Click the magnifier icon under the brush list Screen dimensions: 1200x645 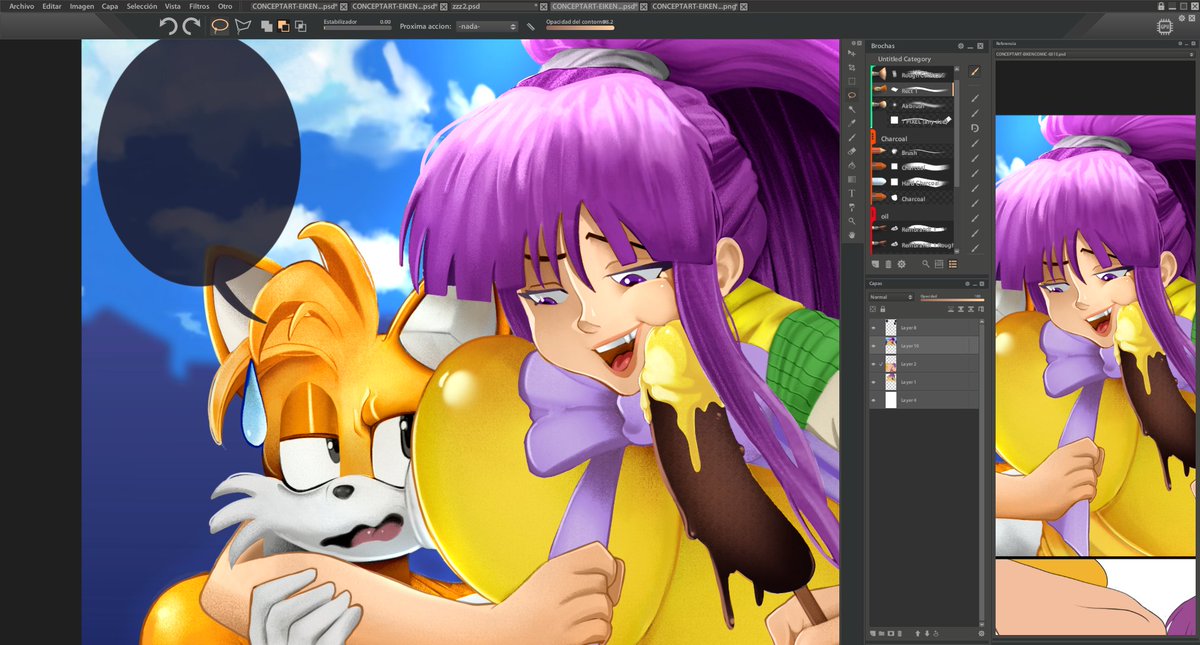point(926,264)
